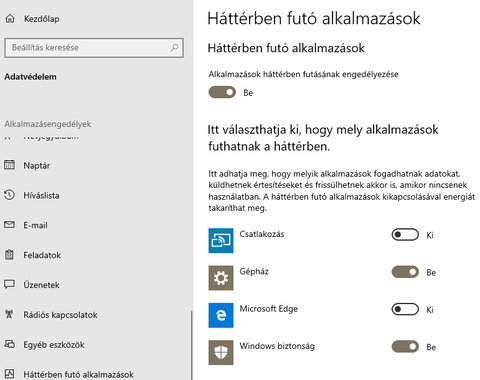This screenshot has height=380, width=480.
Task: Switch on Microsoft Edge background toggle
Action: pyautogui.click(x=405, y=309)
